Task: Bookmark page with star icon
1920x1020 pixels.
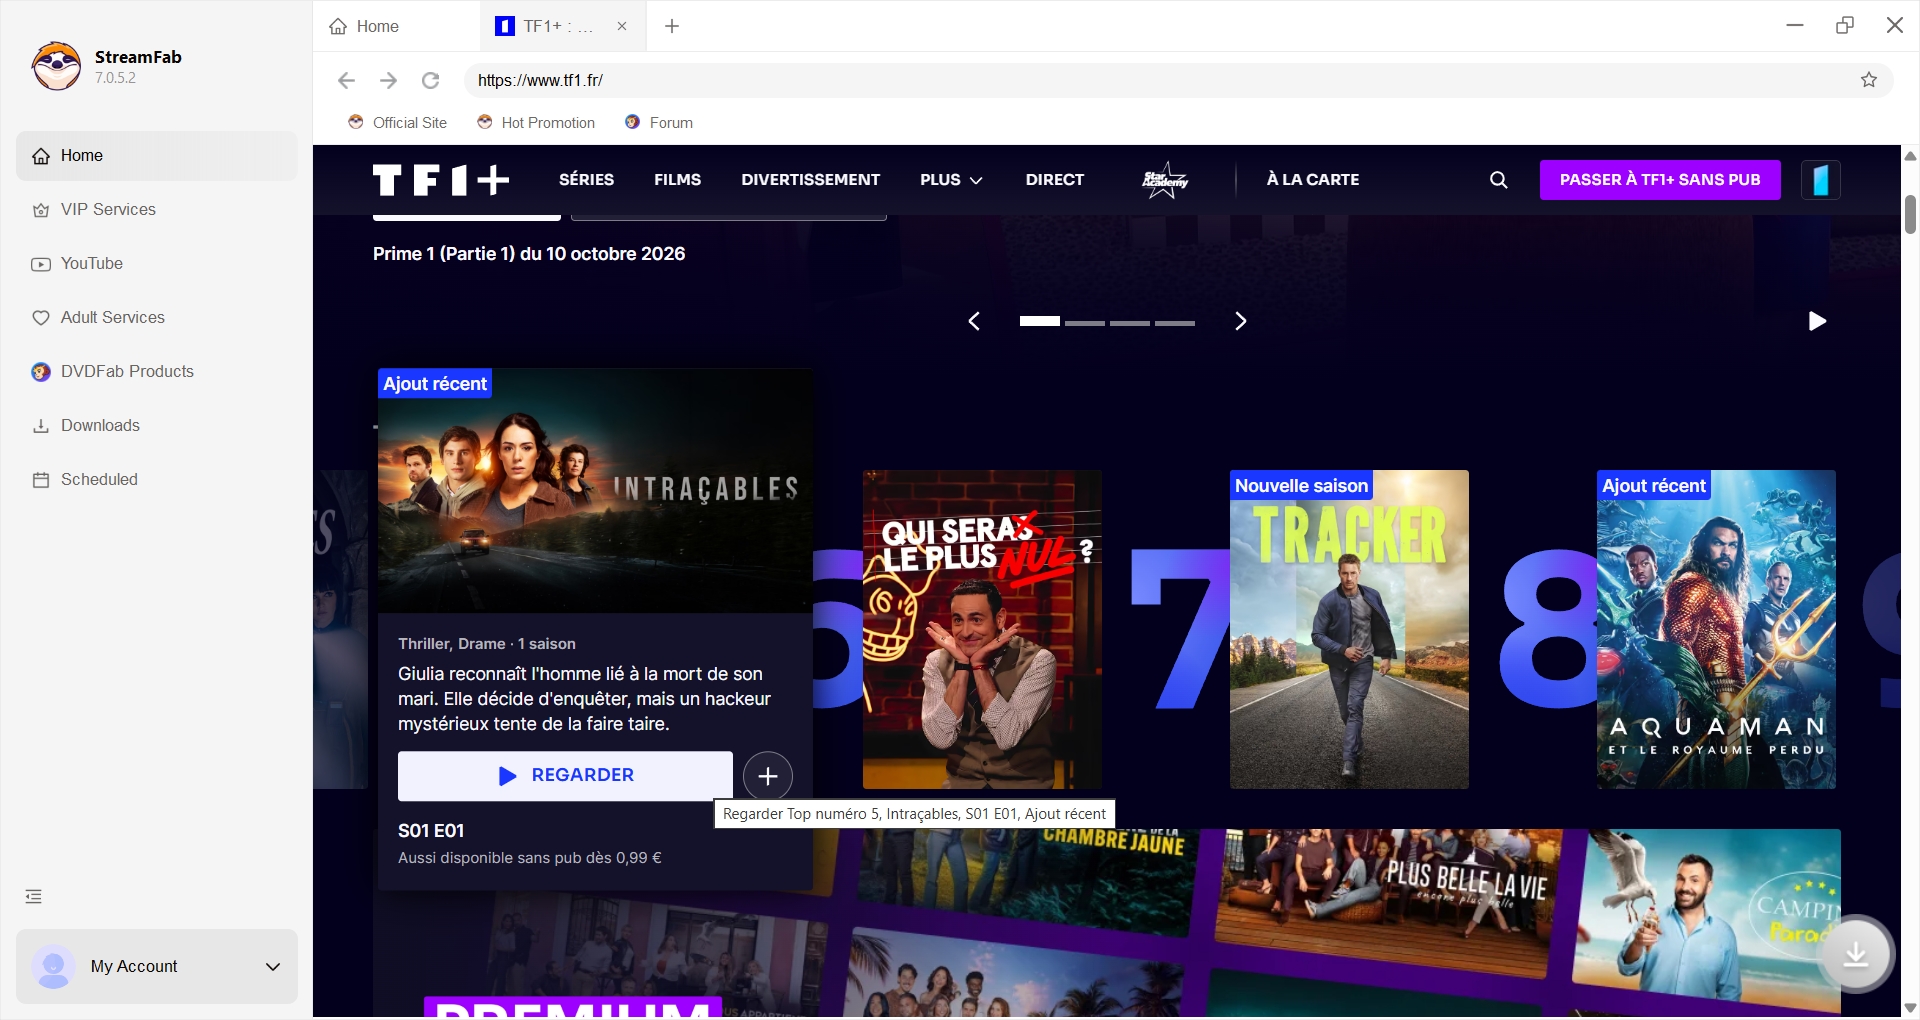Action: tap(1869, 80)
